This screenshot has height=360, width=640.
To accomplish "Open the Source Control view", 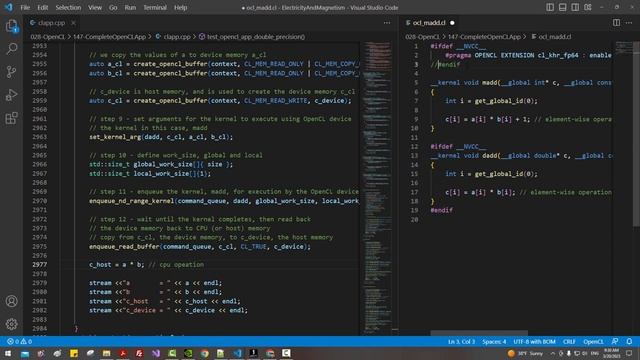I will click(11, 72).
